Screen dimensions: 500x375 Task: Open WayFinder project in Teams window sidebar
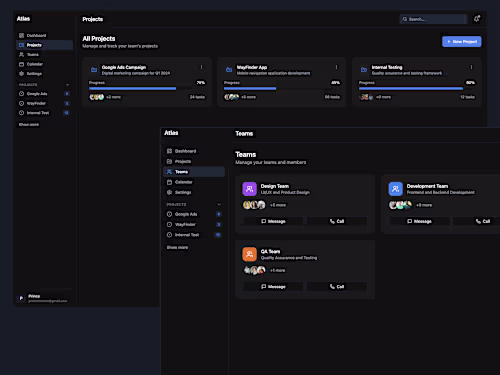[194, 224]
